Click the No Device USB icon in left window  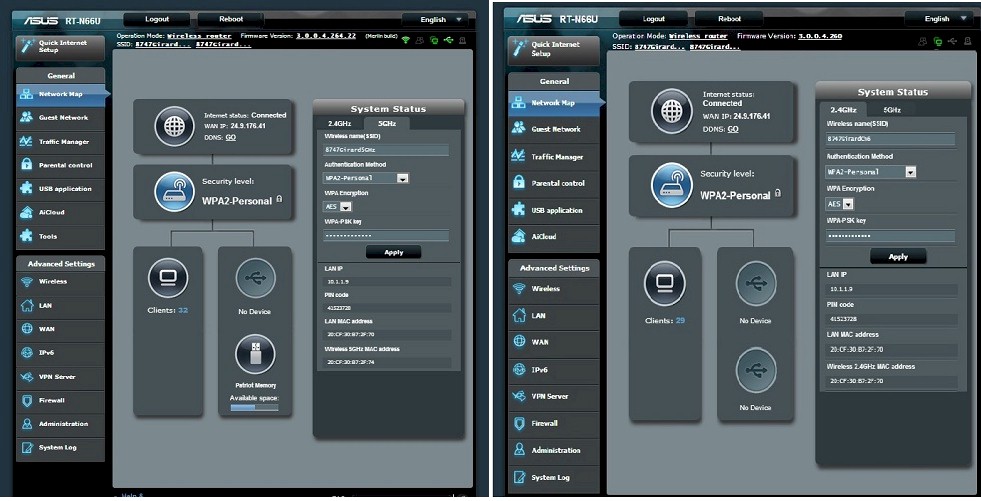255,278
